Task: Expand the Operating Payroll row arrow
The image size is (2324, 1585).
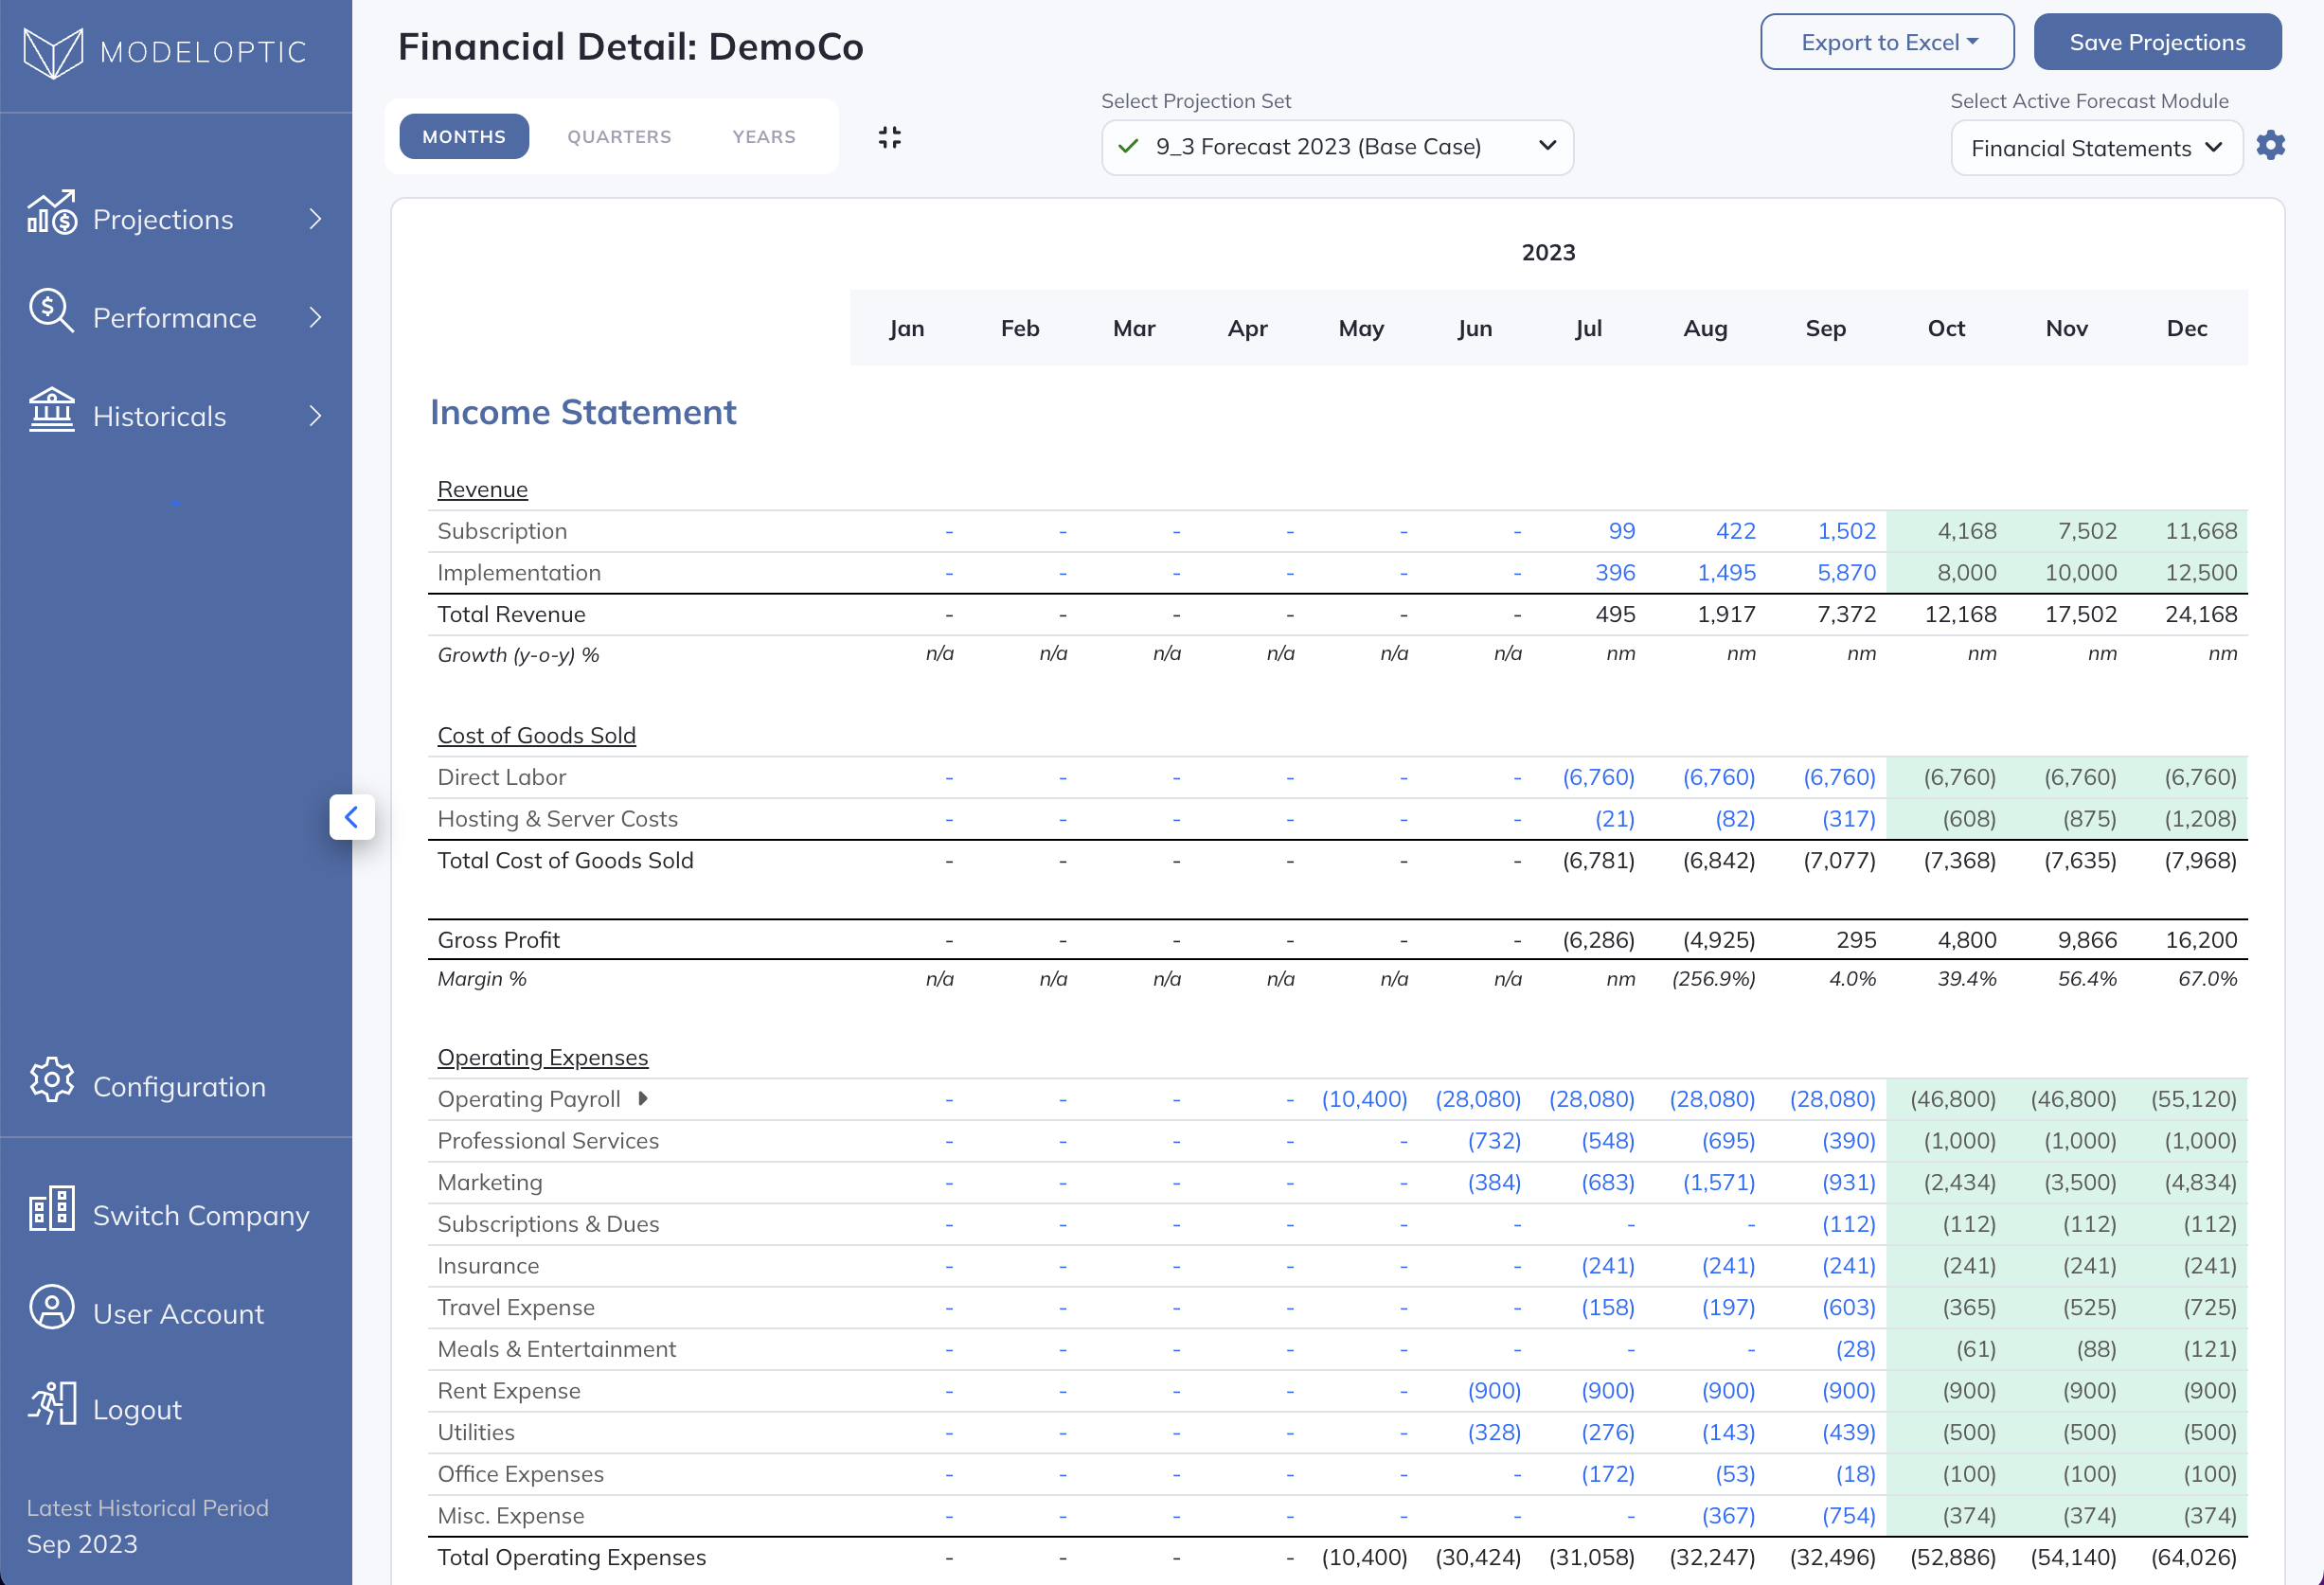Action: click(x=643, y=1098)
